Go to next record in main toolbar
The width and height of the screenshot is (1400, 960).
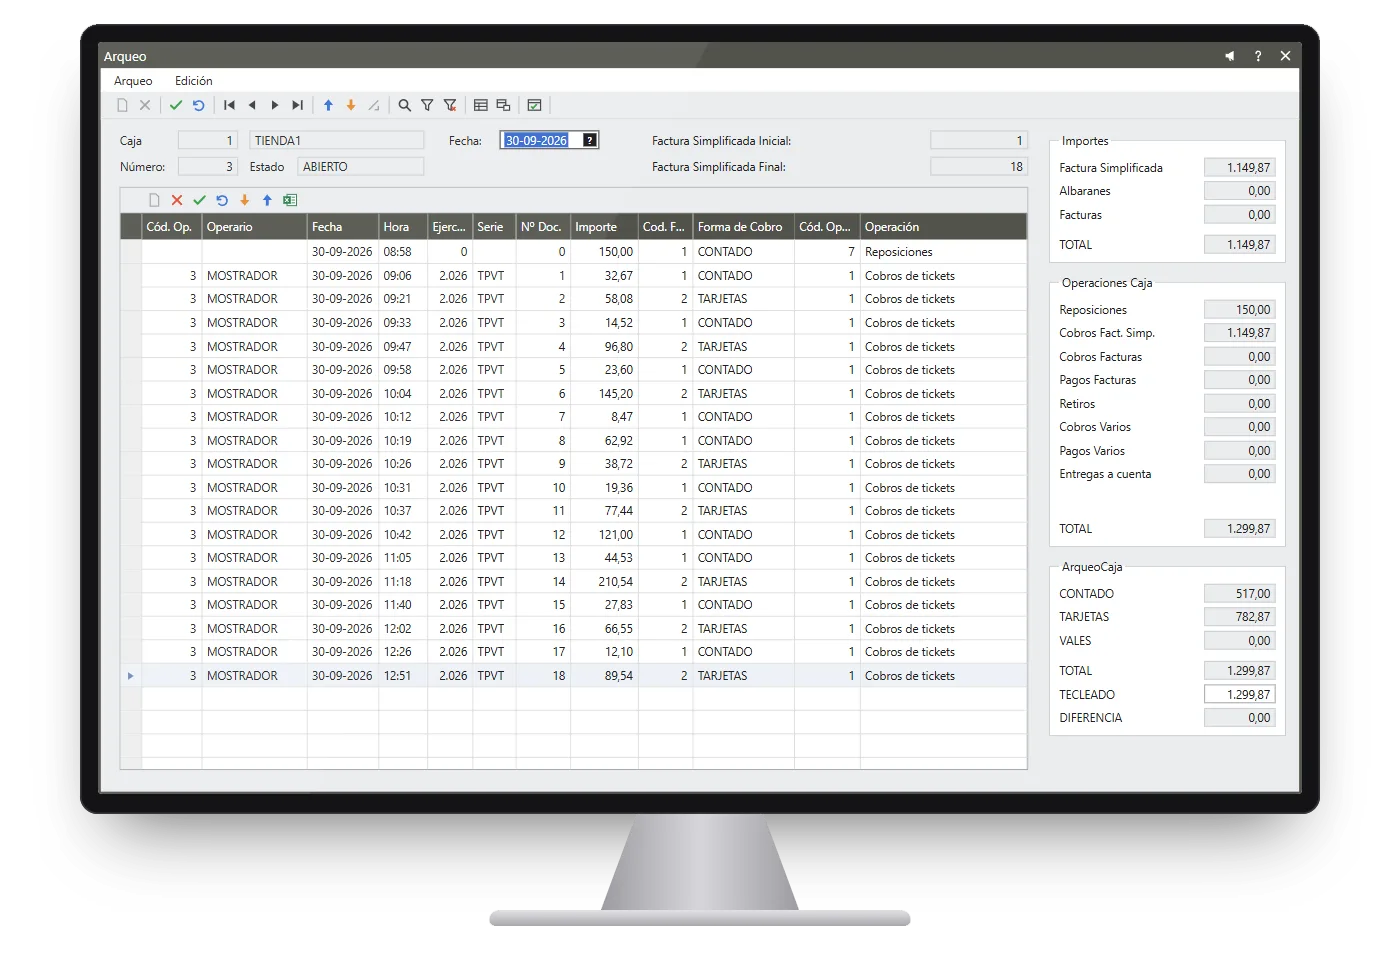275,105
